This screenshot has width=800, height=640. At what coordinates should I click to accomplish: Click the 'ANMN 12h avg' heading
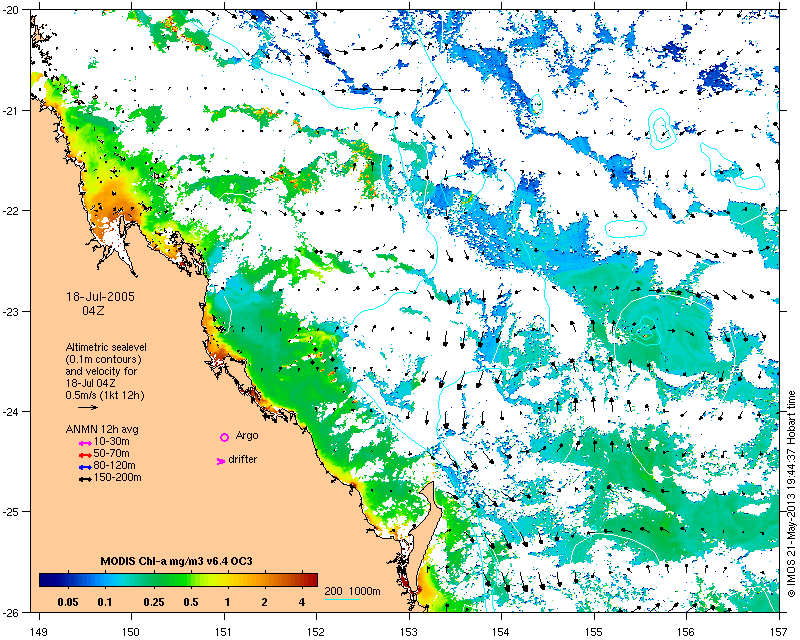102,429
